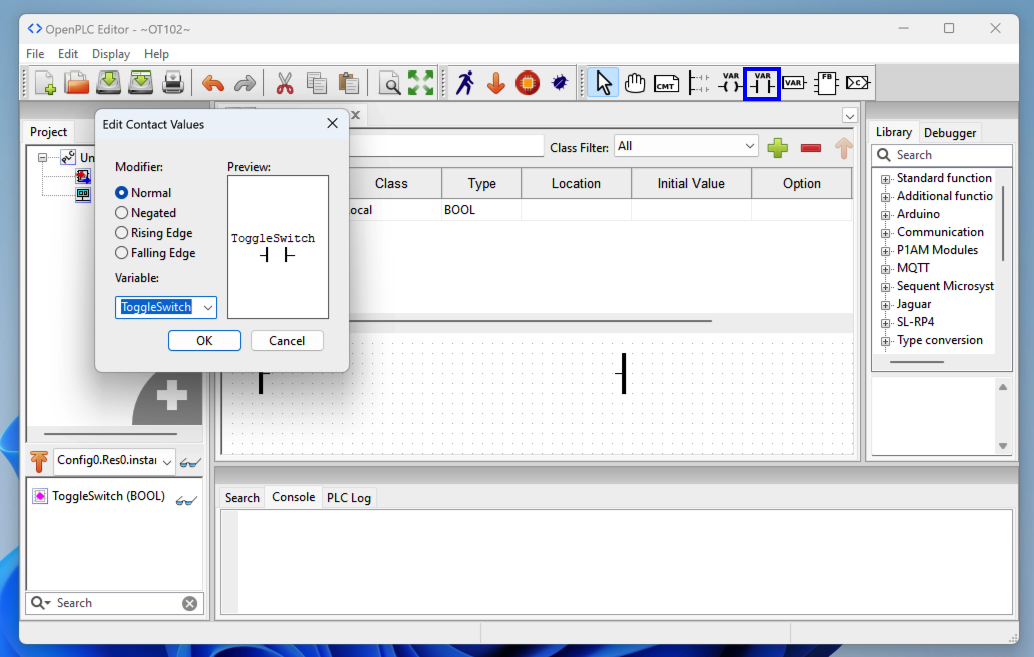Select the power rail tool
This screenshot has width=1034, height=657.
click(698, 83)
